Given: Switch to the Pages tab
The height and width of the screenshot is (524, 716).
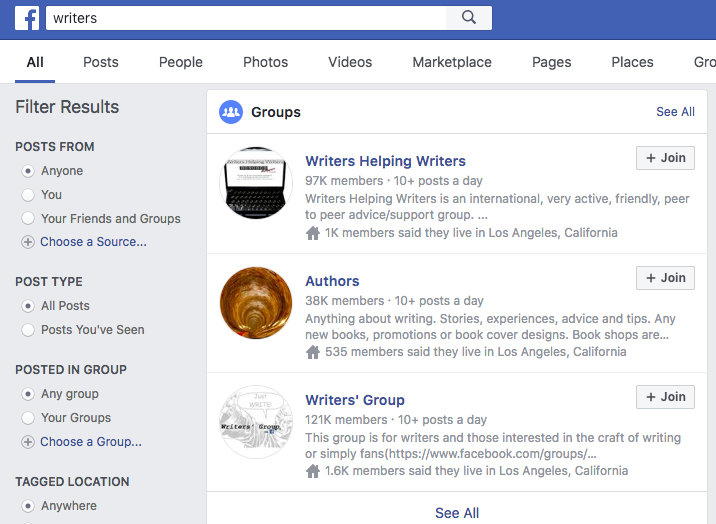Looking at the screenshot, I should tap(552, 62).
